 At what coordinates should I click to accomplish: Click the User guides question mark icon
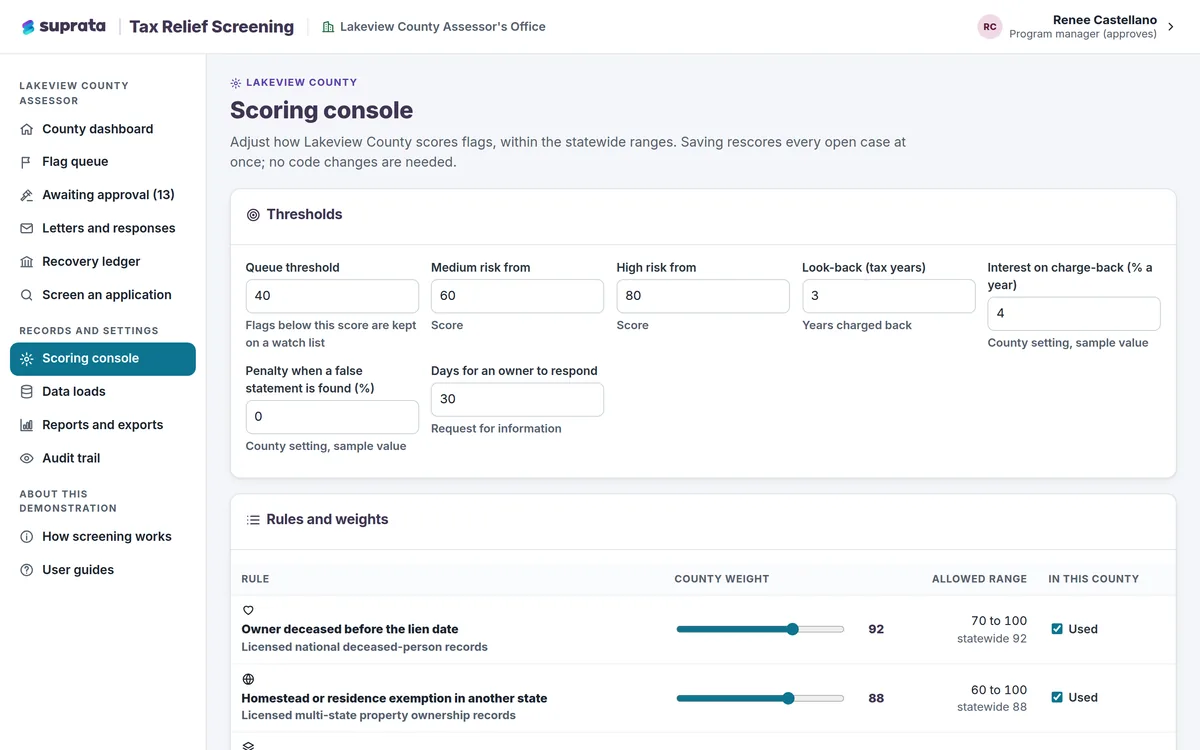coord(26,570)
